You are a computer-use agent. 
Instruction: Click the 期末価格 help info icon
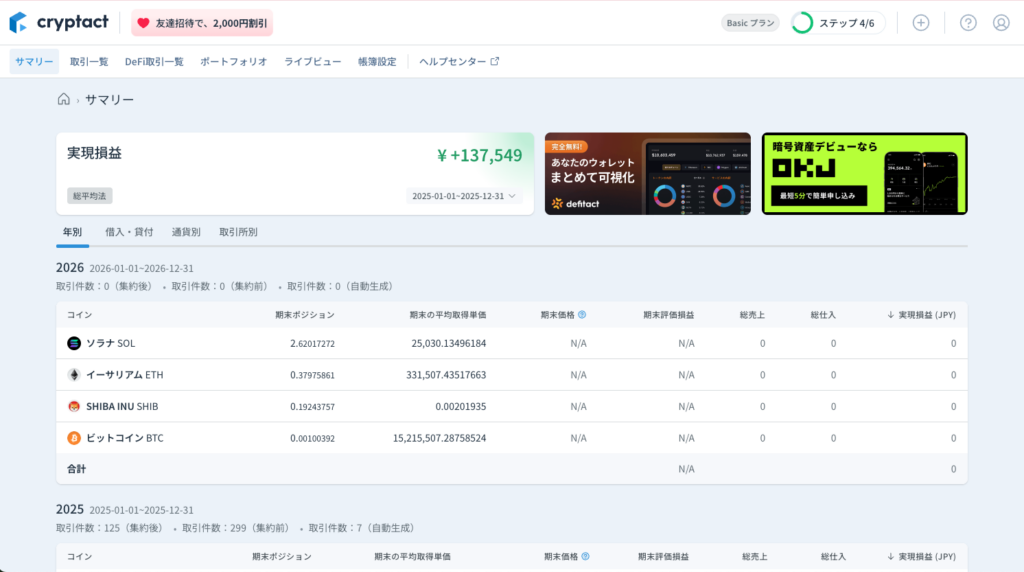582,314
